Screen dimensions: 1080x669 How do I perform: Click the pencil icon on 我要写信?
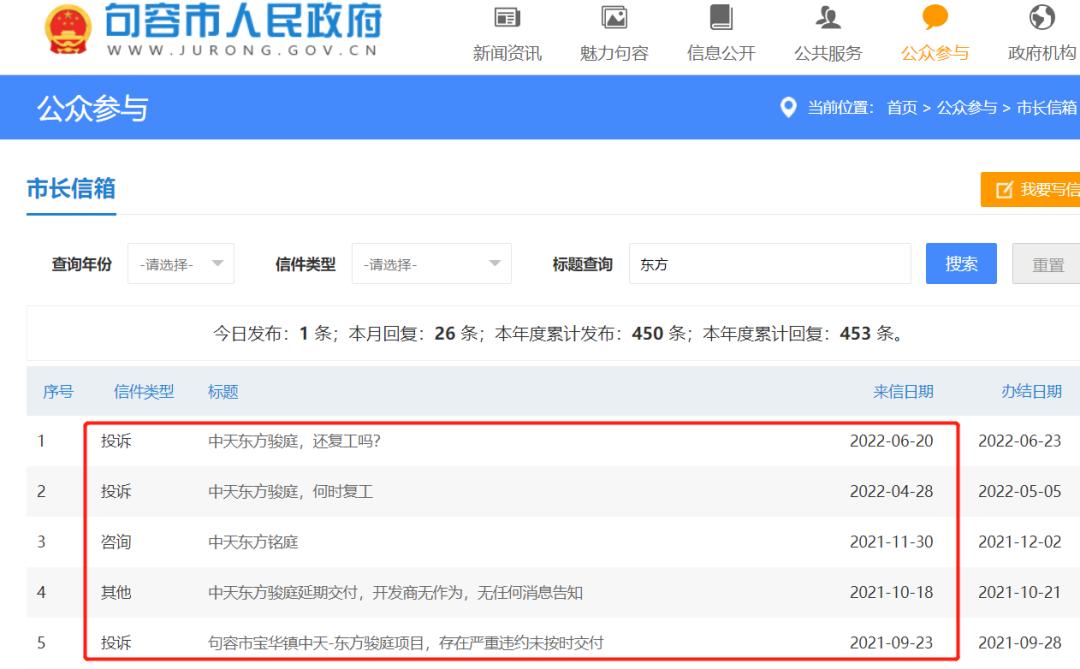pyautogui.click(x=1003, y=190)
